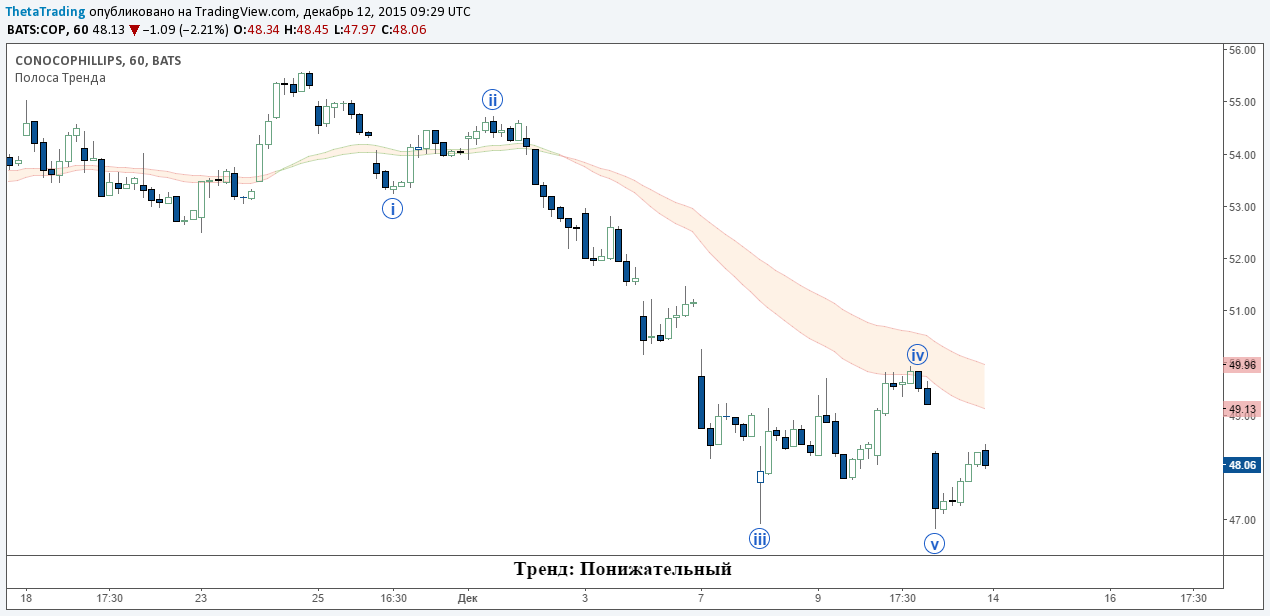
Task: Click the wave ii circle marker
Action: (492, 99)
